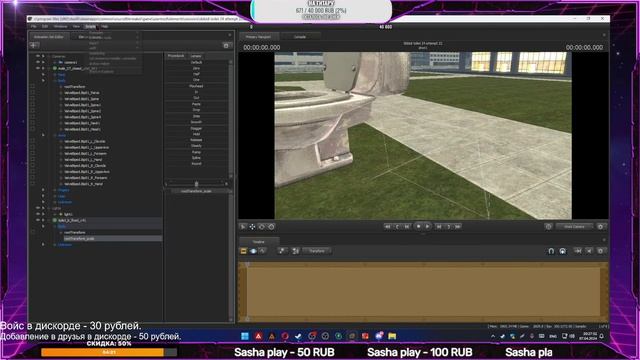Tick the checkbox beside the toilet's rootTransform
The width and height of the screenshot is (640, 360).
point(33,232)
